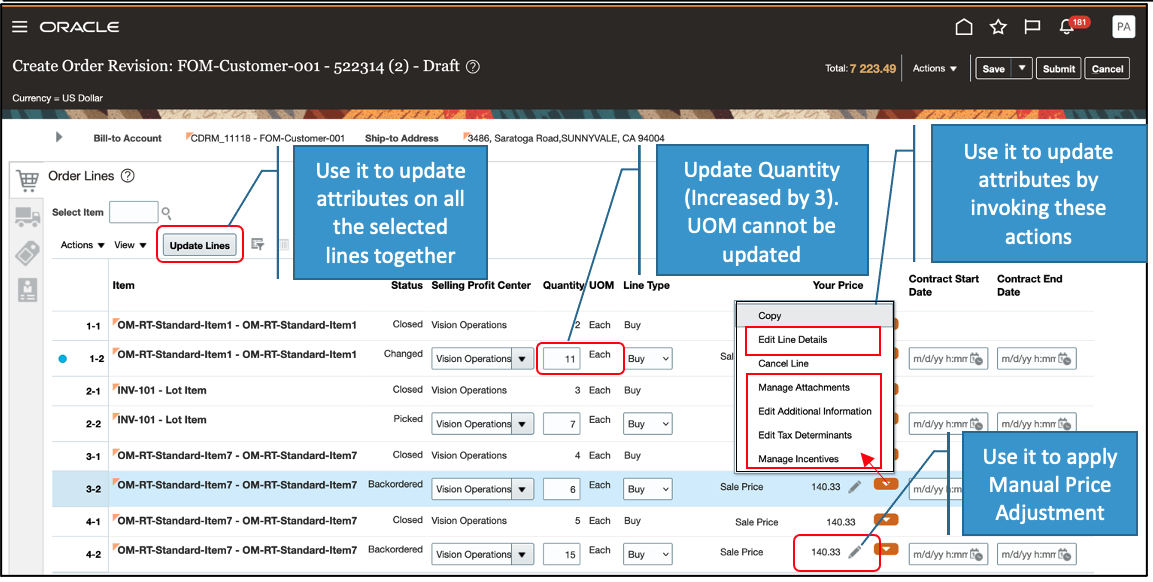This screenshot has height=582, width=1153.
Task: Click quantity field showing 7 on line 2-2
Action: 562,424
